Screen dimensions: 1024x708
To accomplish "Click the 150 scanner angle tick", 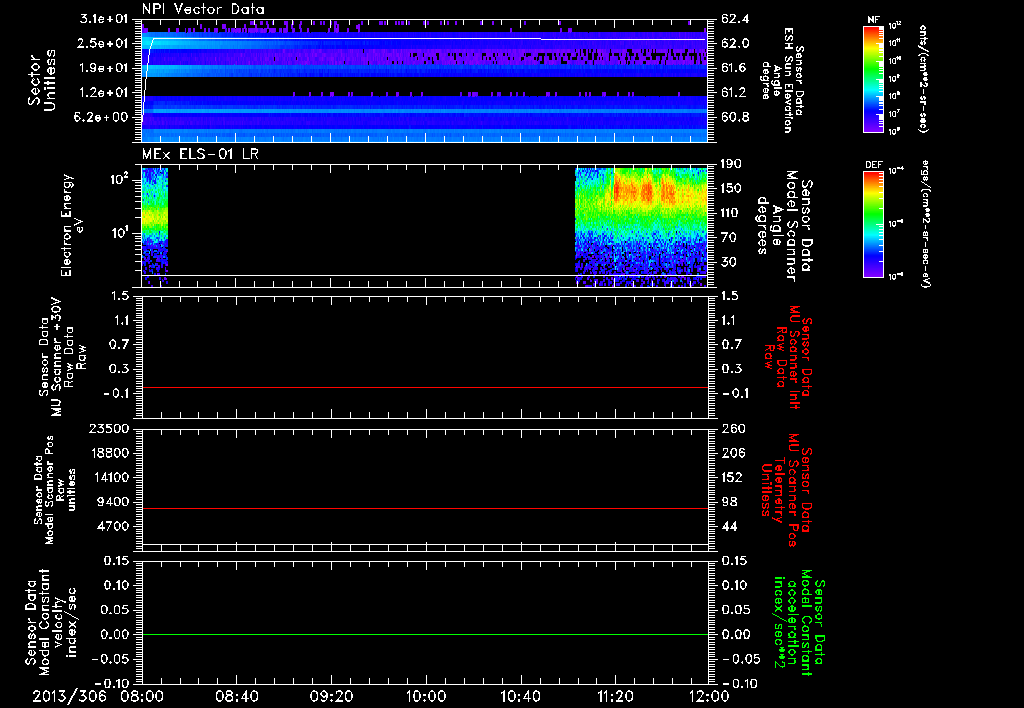I will pyautogui.click(x=732, y=189).
